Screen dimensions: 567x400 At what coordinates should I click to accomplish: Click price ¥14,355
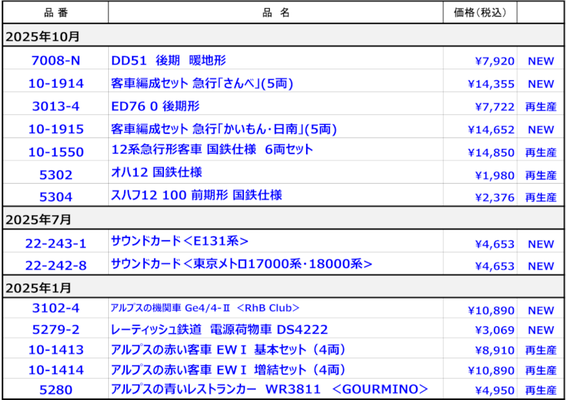coord(491,84)
